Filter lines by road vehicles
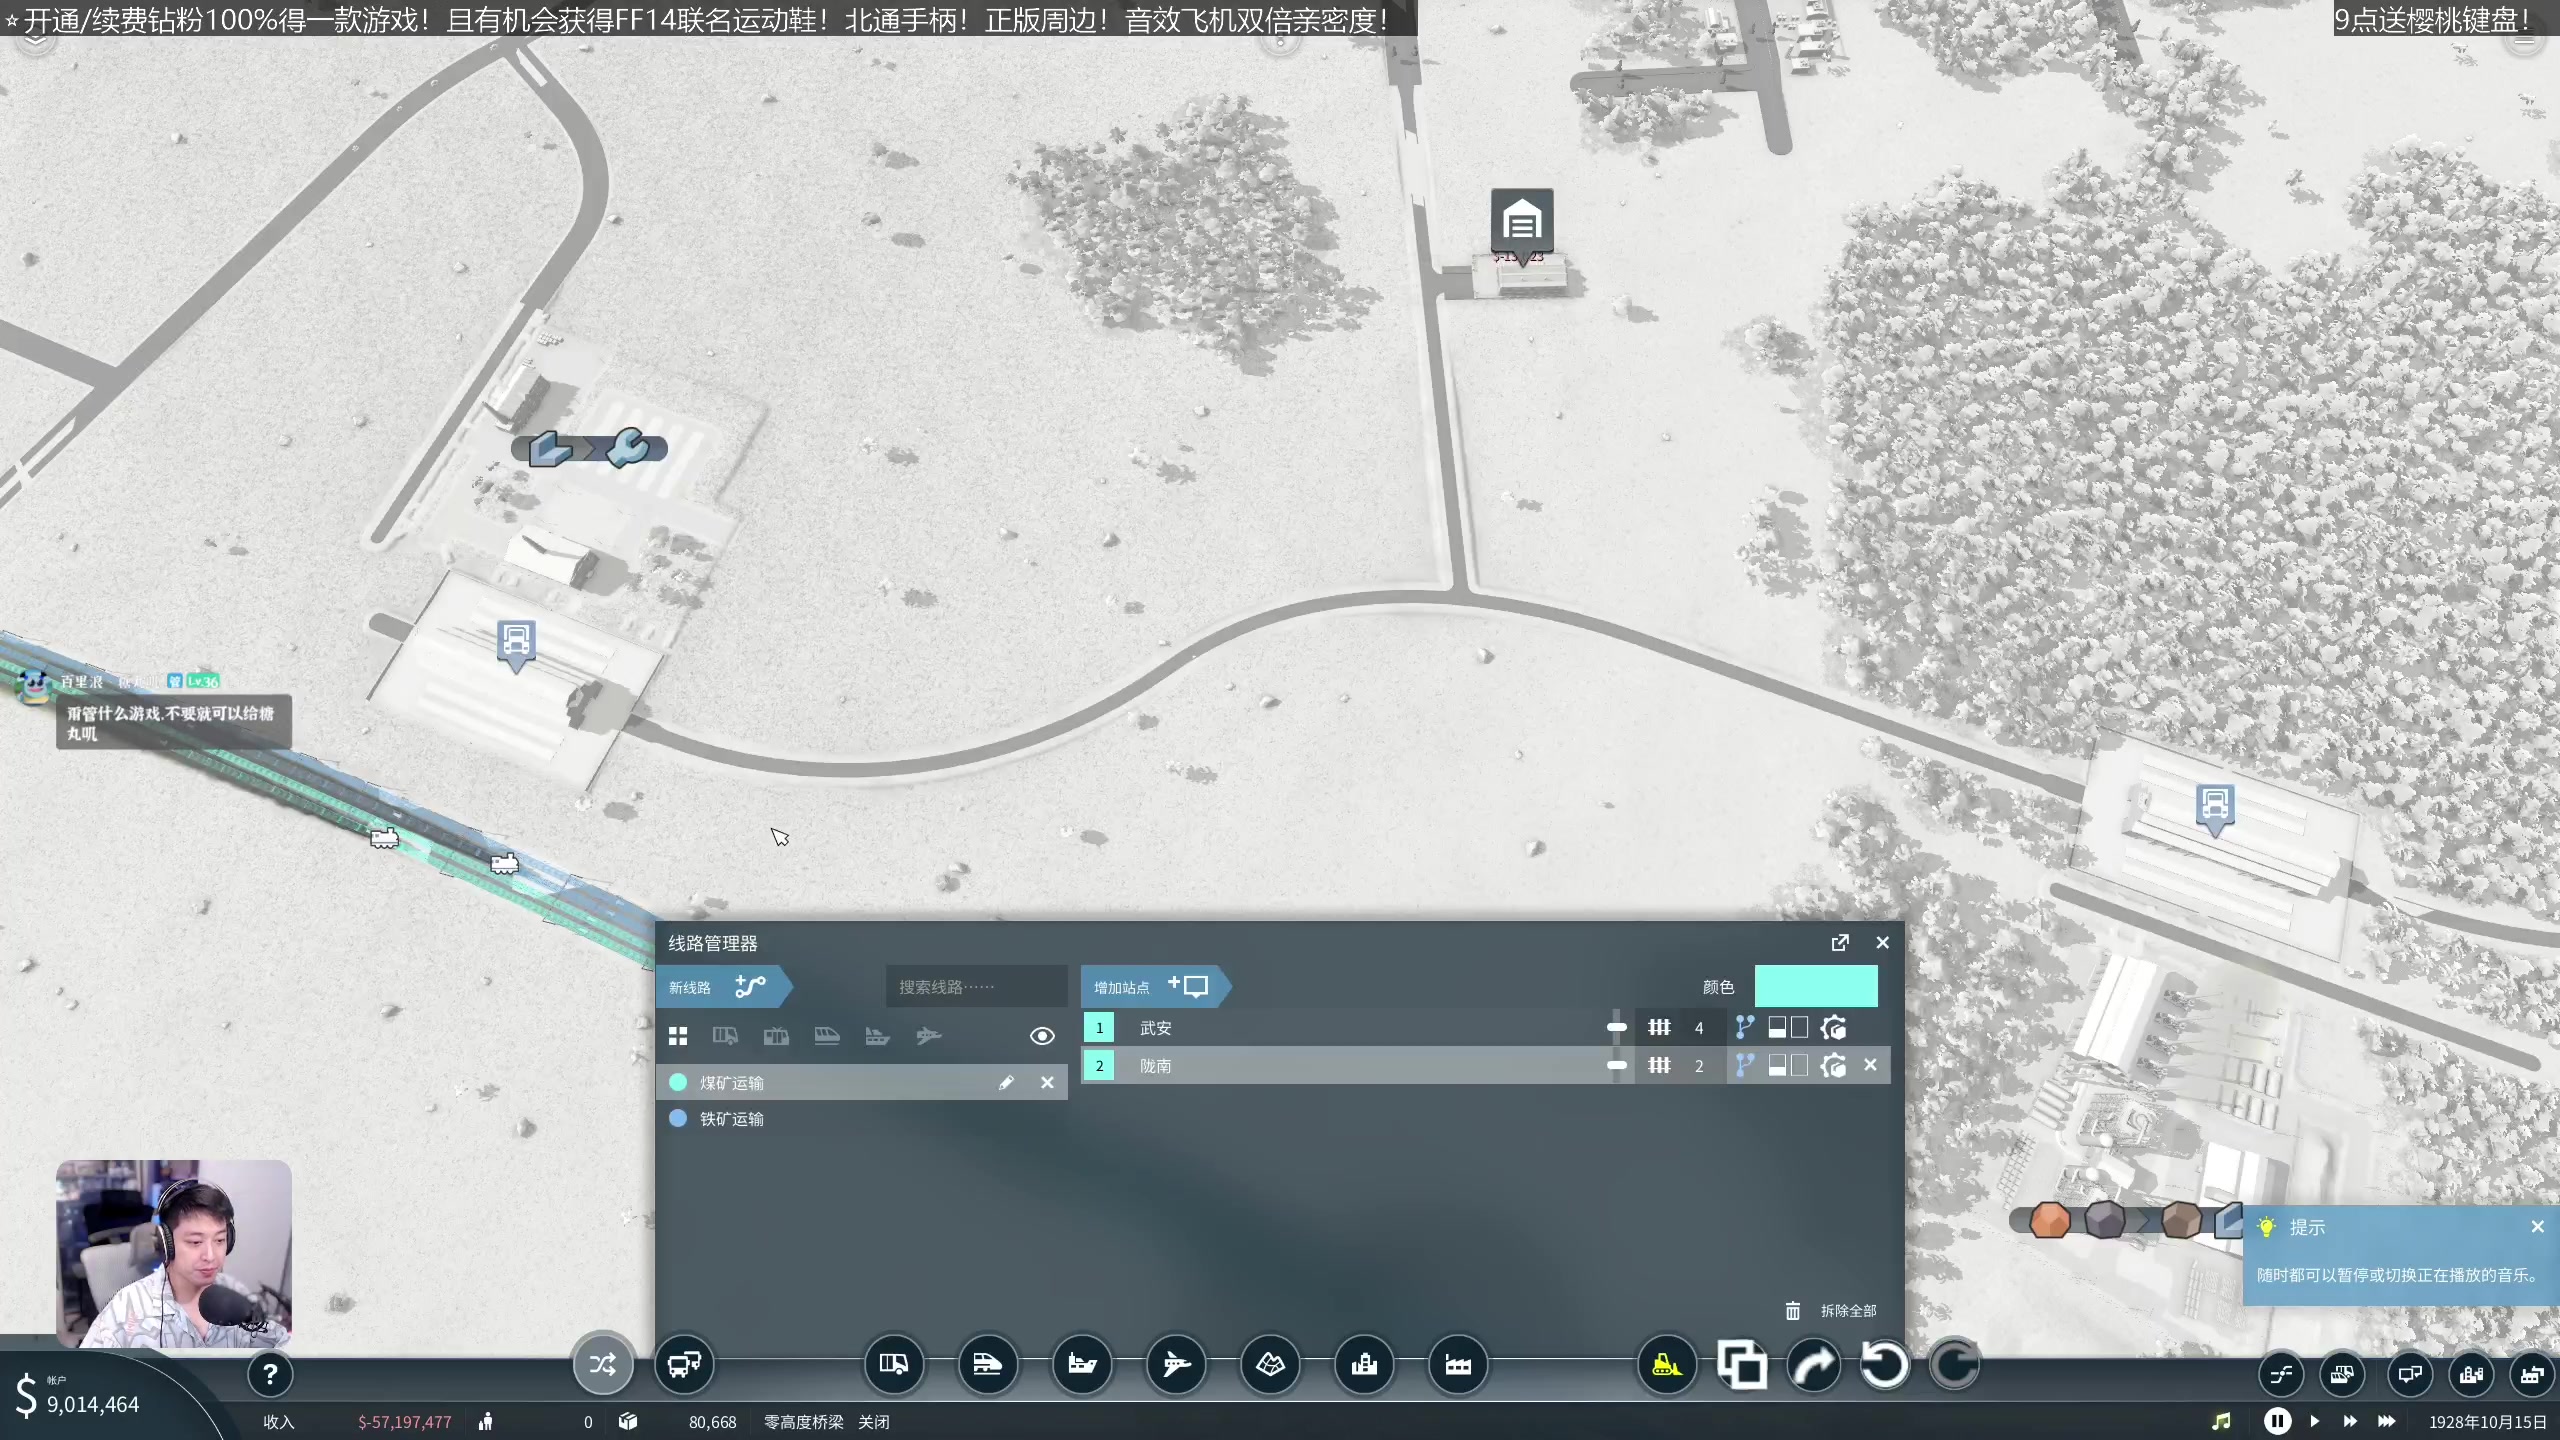This screenshot has height=1440, width=2560. click(x=725, y=1036)
